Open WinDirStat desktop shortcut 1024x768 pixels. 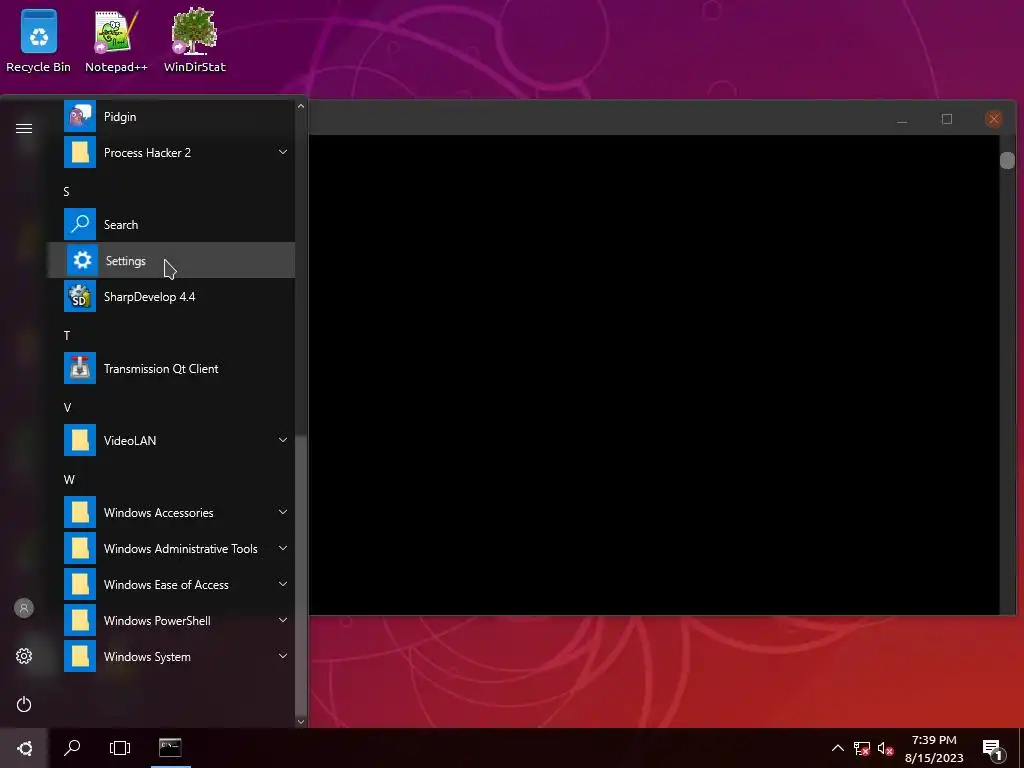click(x=195, y=40)
